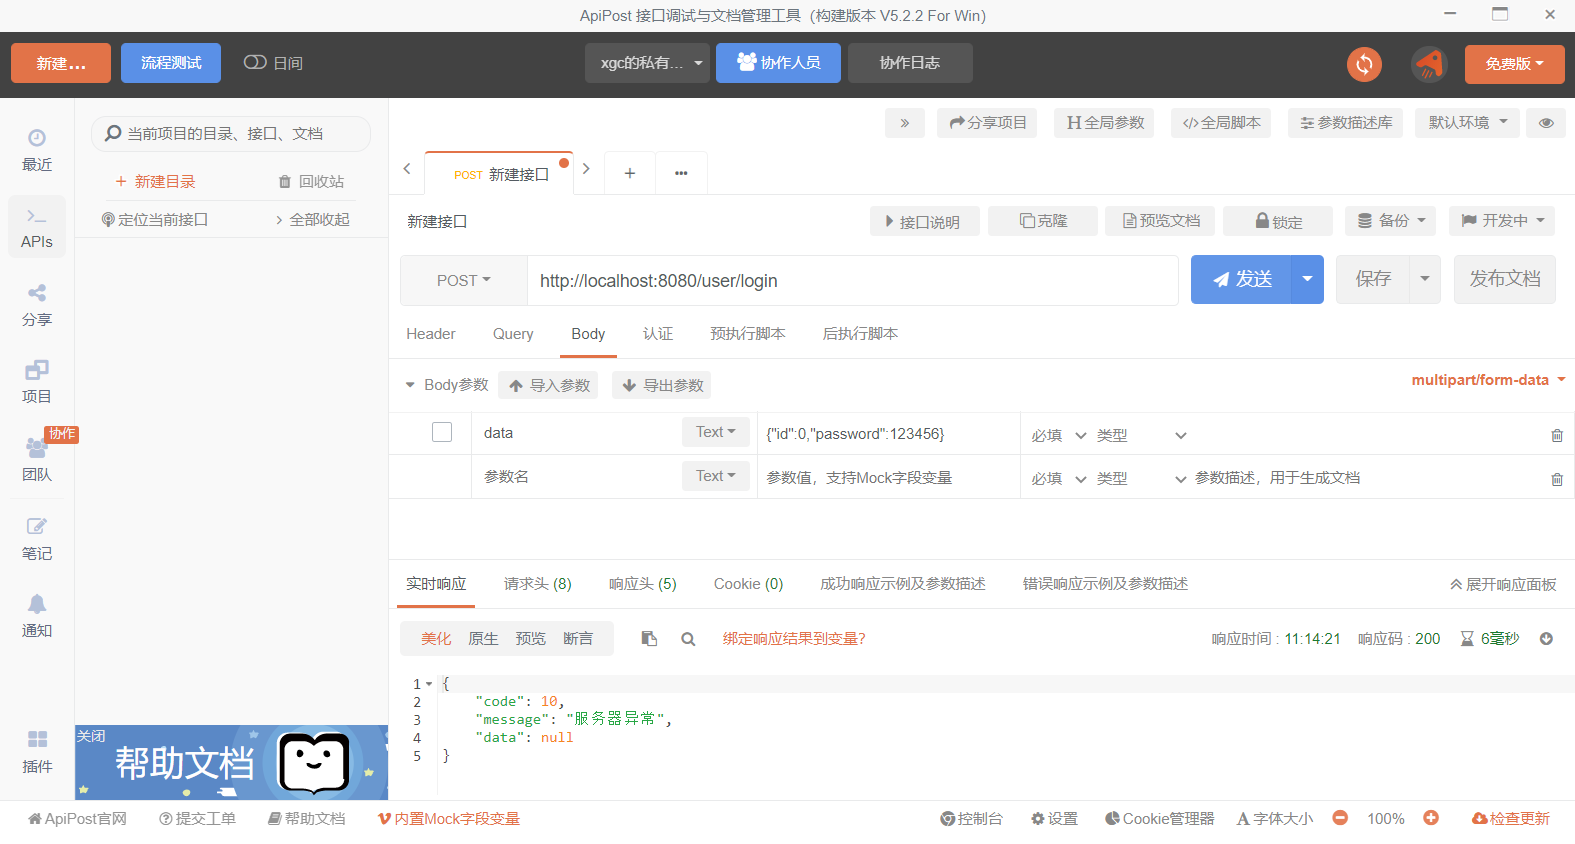Click the data parameter value field

pyautogui.click(x=888, y=434)
